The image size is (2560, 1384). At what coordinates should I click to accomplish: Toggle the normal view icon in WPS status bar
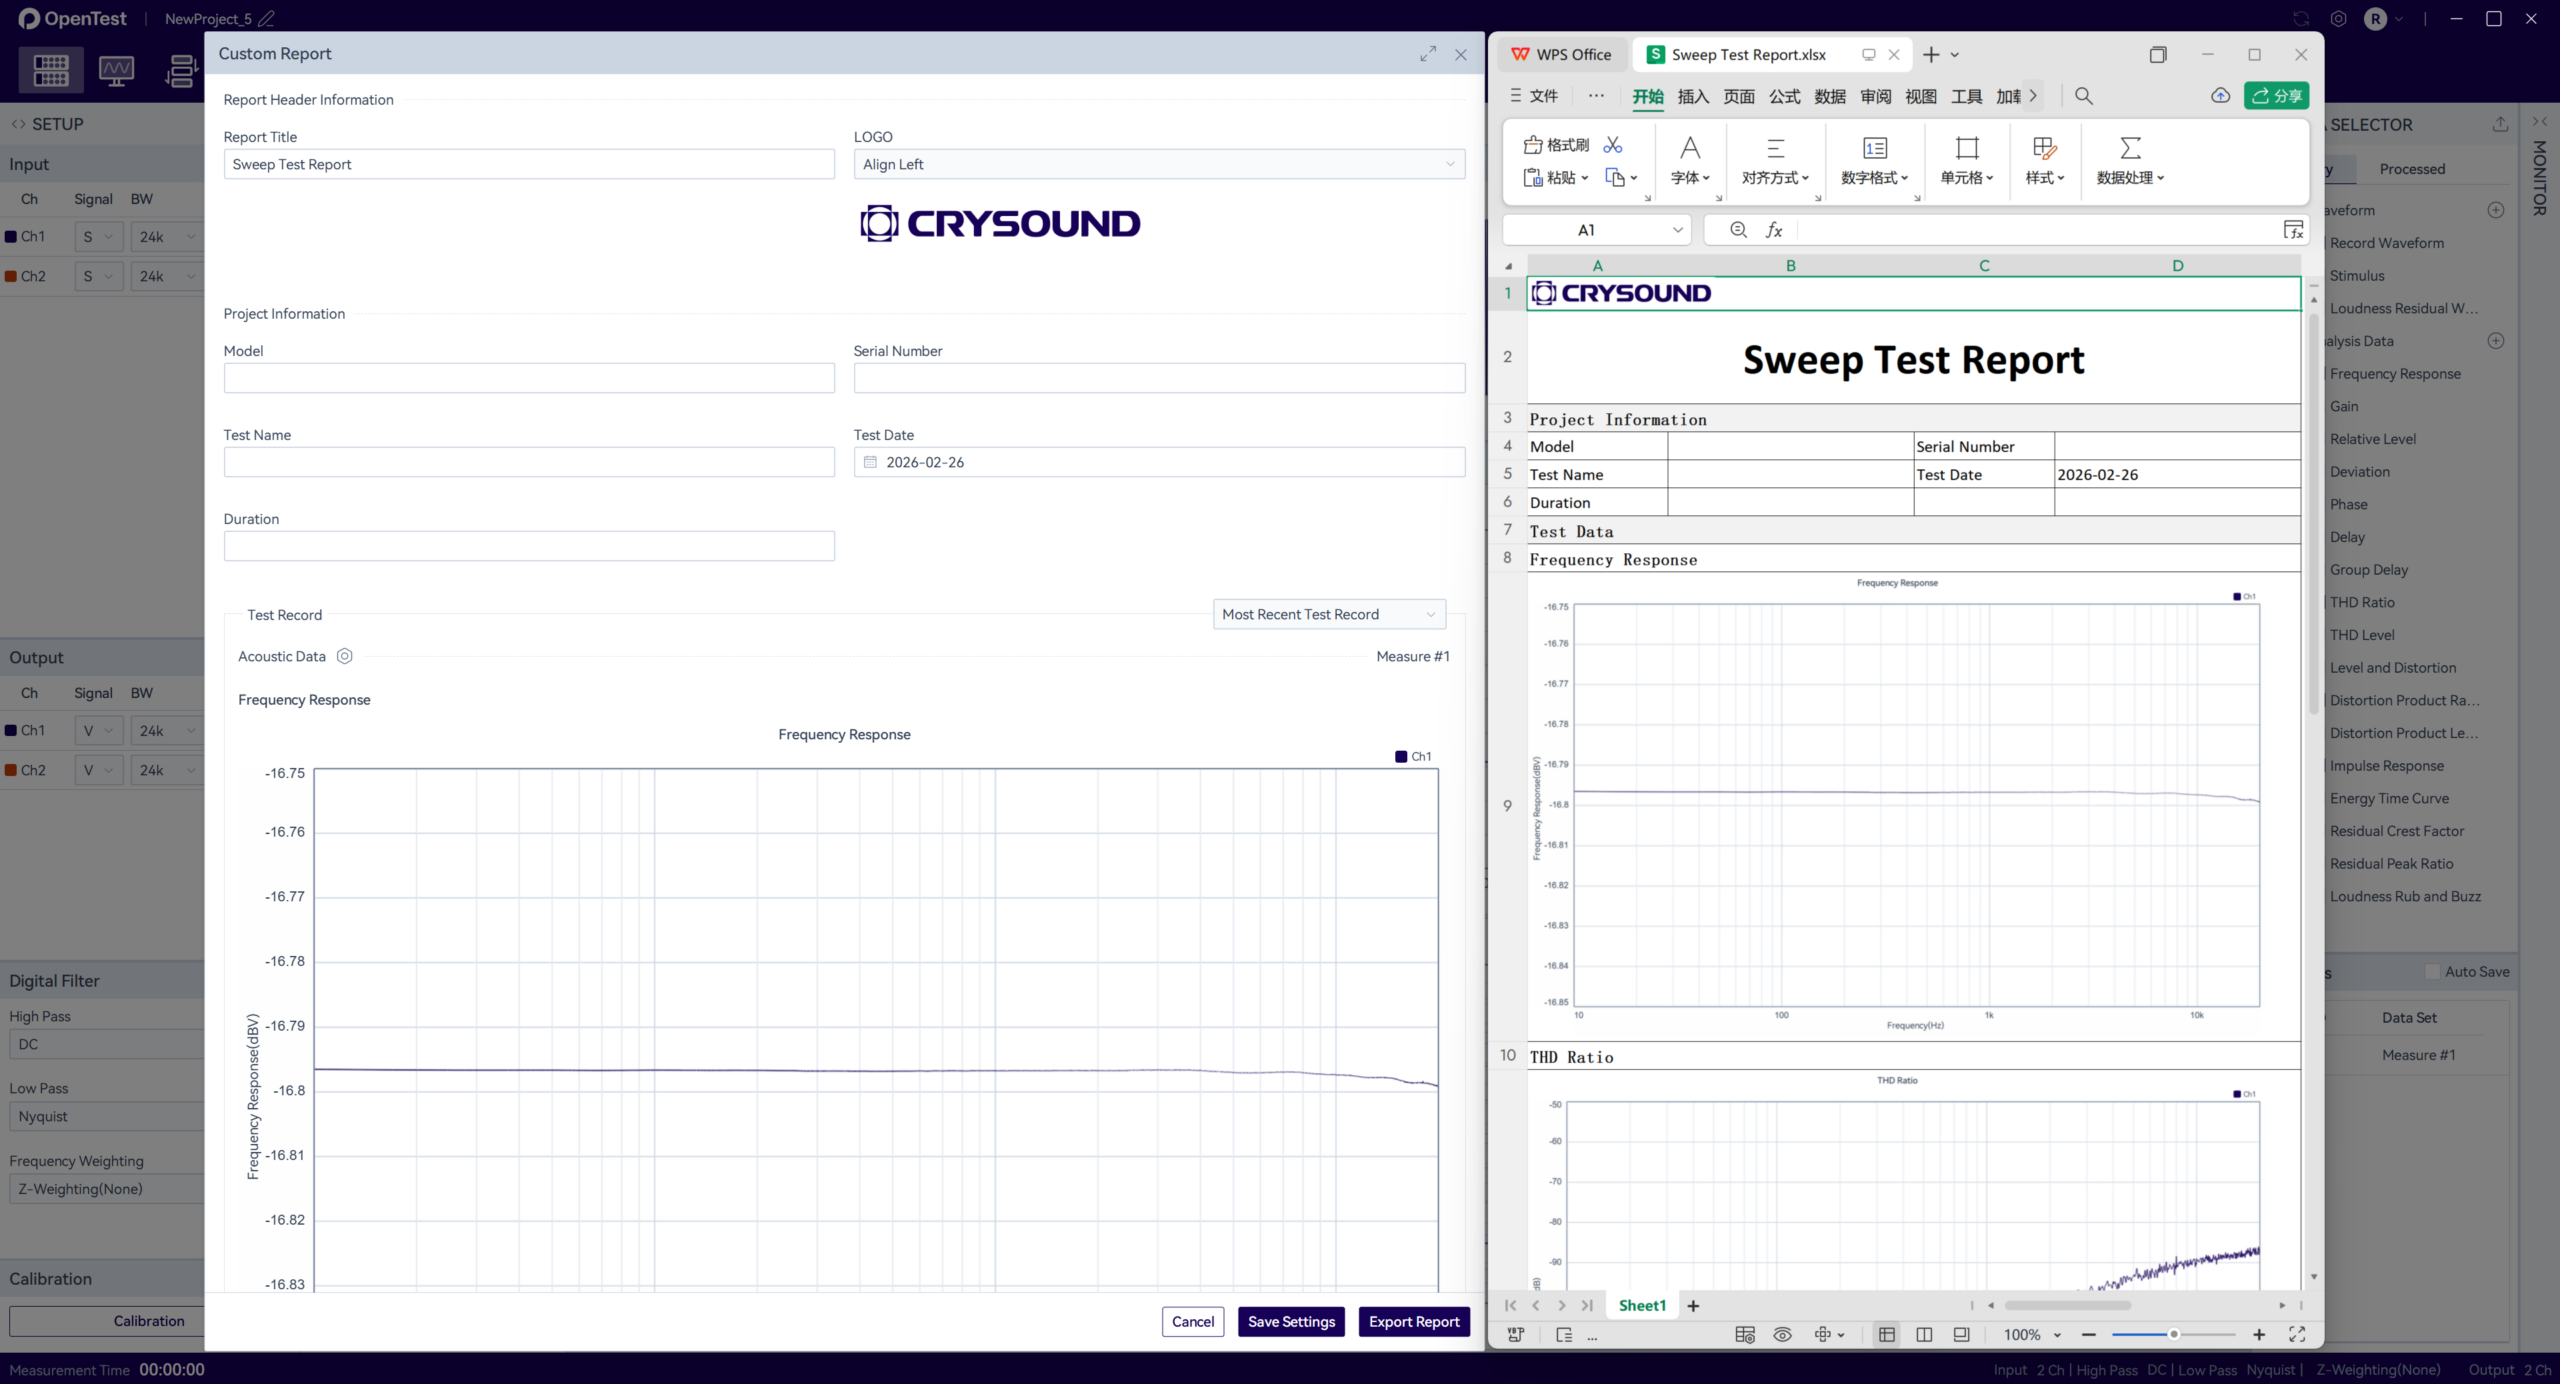(x=1887, y=1335)
